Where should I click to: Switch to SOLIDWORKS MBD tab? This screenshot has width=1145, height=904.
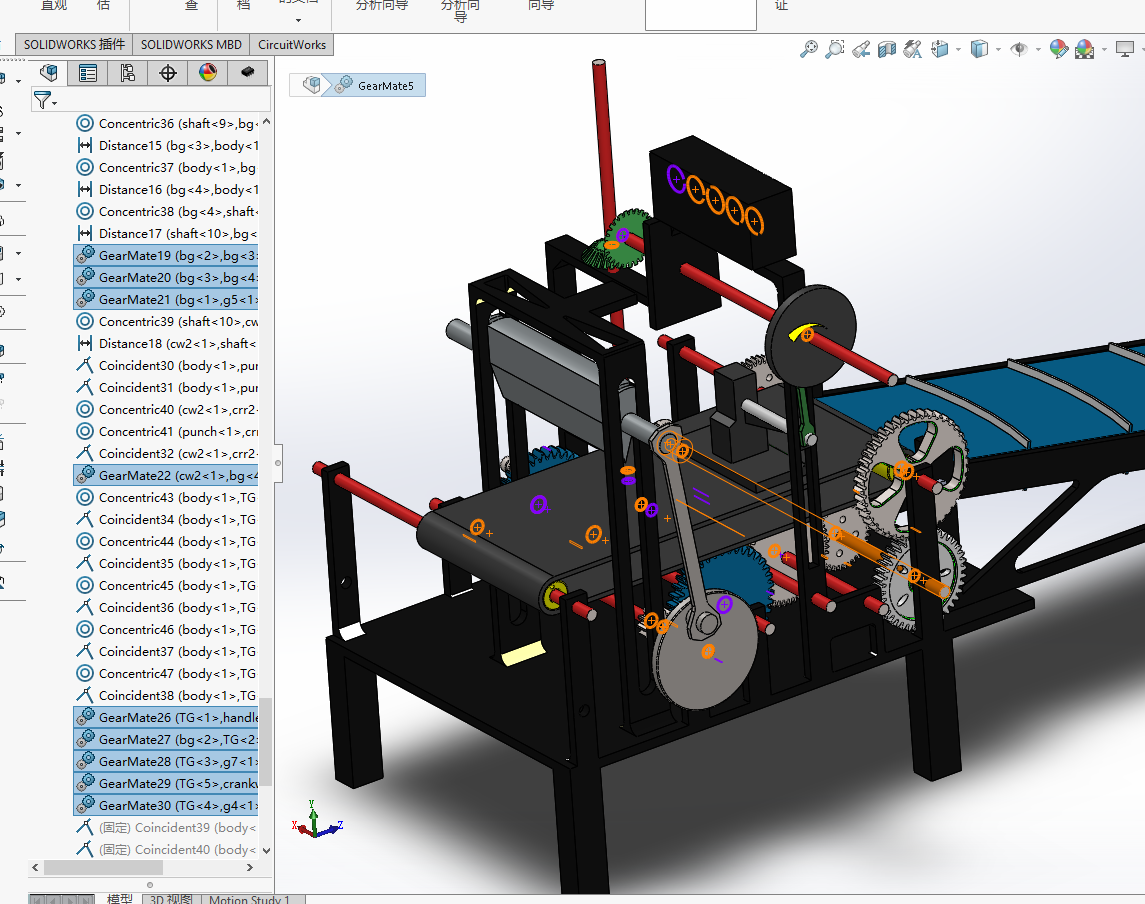pos(191,45)
